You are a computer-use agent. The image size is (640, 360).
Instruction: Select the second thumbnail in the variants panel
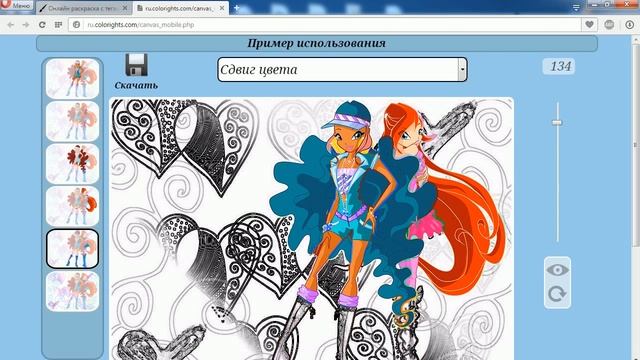tap(72, 121)
